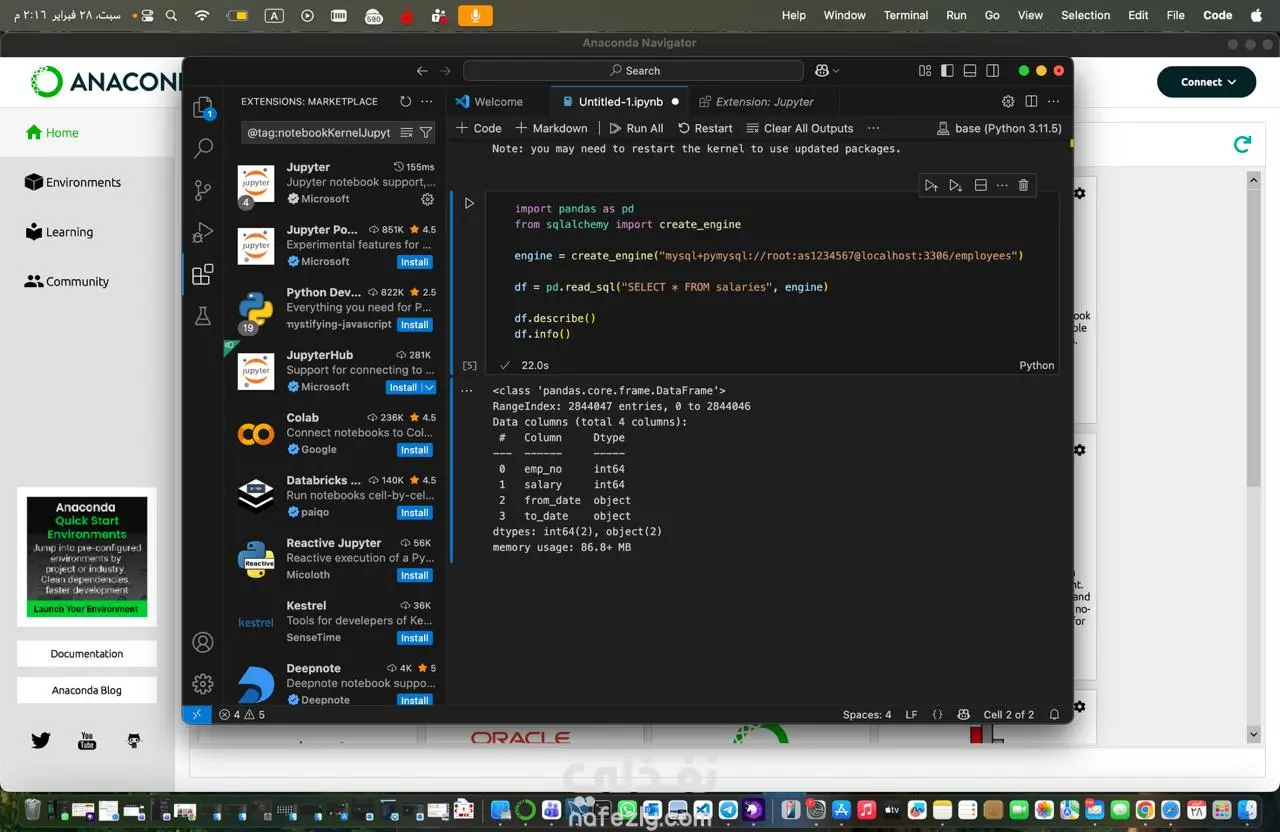
Task: Click the filter extensions funnel icon
Action: tap(426, 132)
